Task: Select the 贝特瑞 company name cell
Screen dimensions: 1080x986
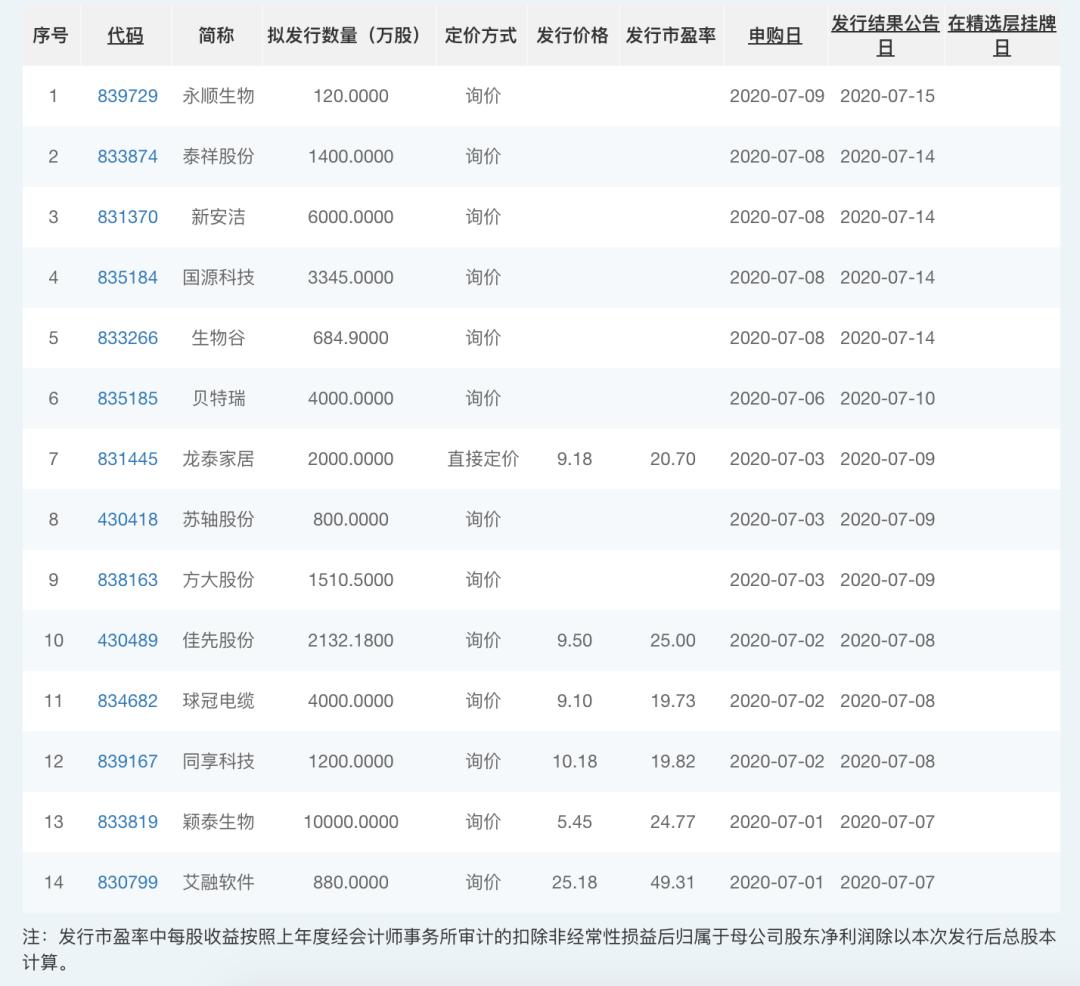Action: pyautogui.click(x=213, y=398)
